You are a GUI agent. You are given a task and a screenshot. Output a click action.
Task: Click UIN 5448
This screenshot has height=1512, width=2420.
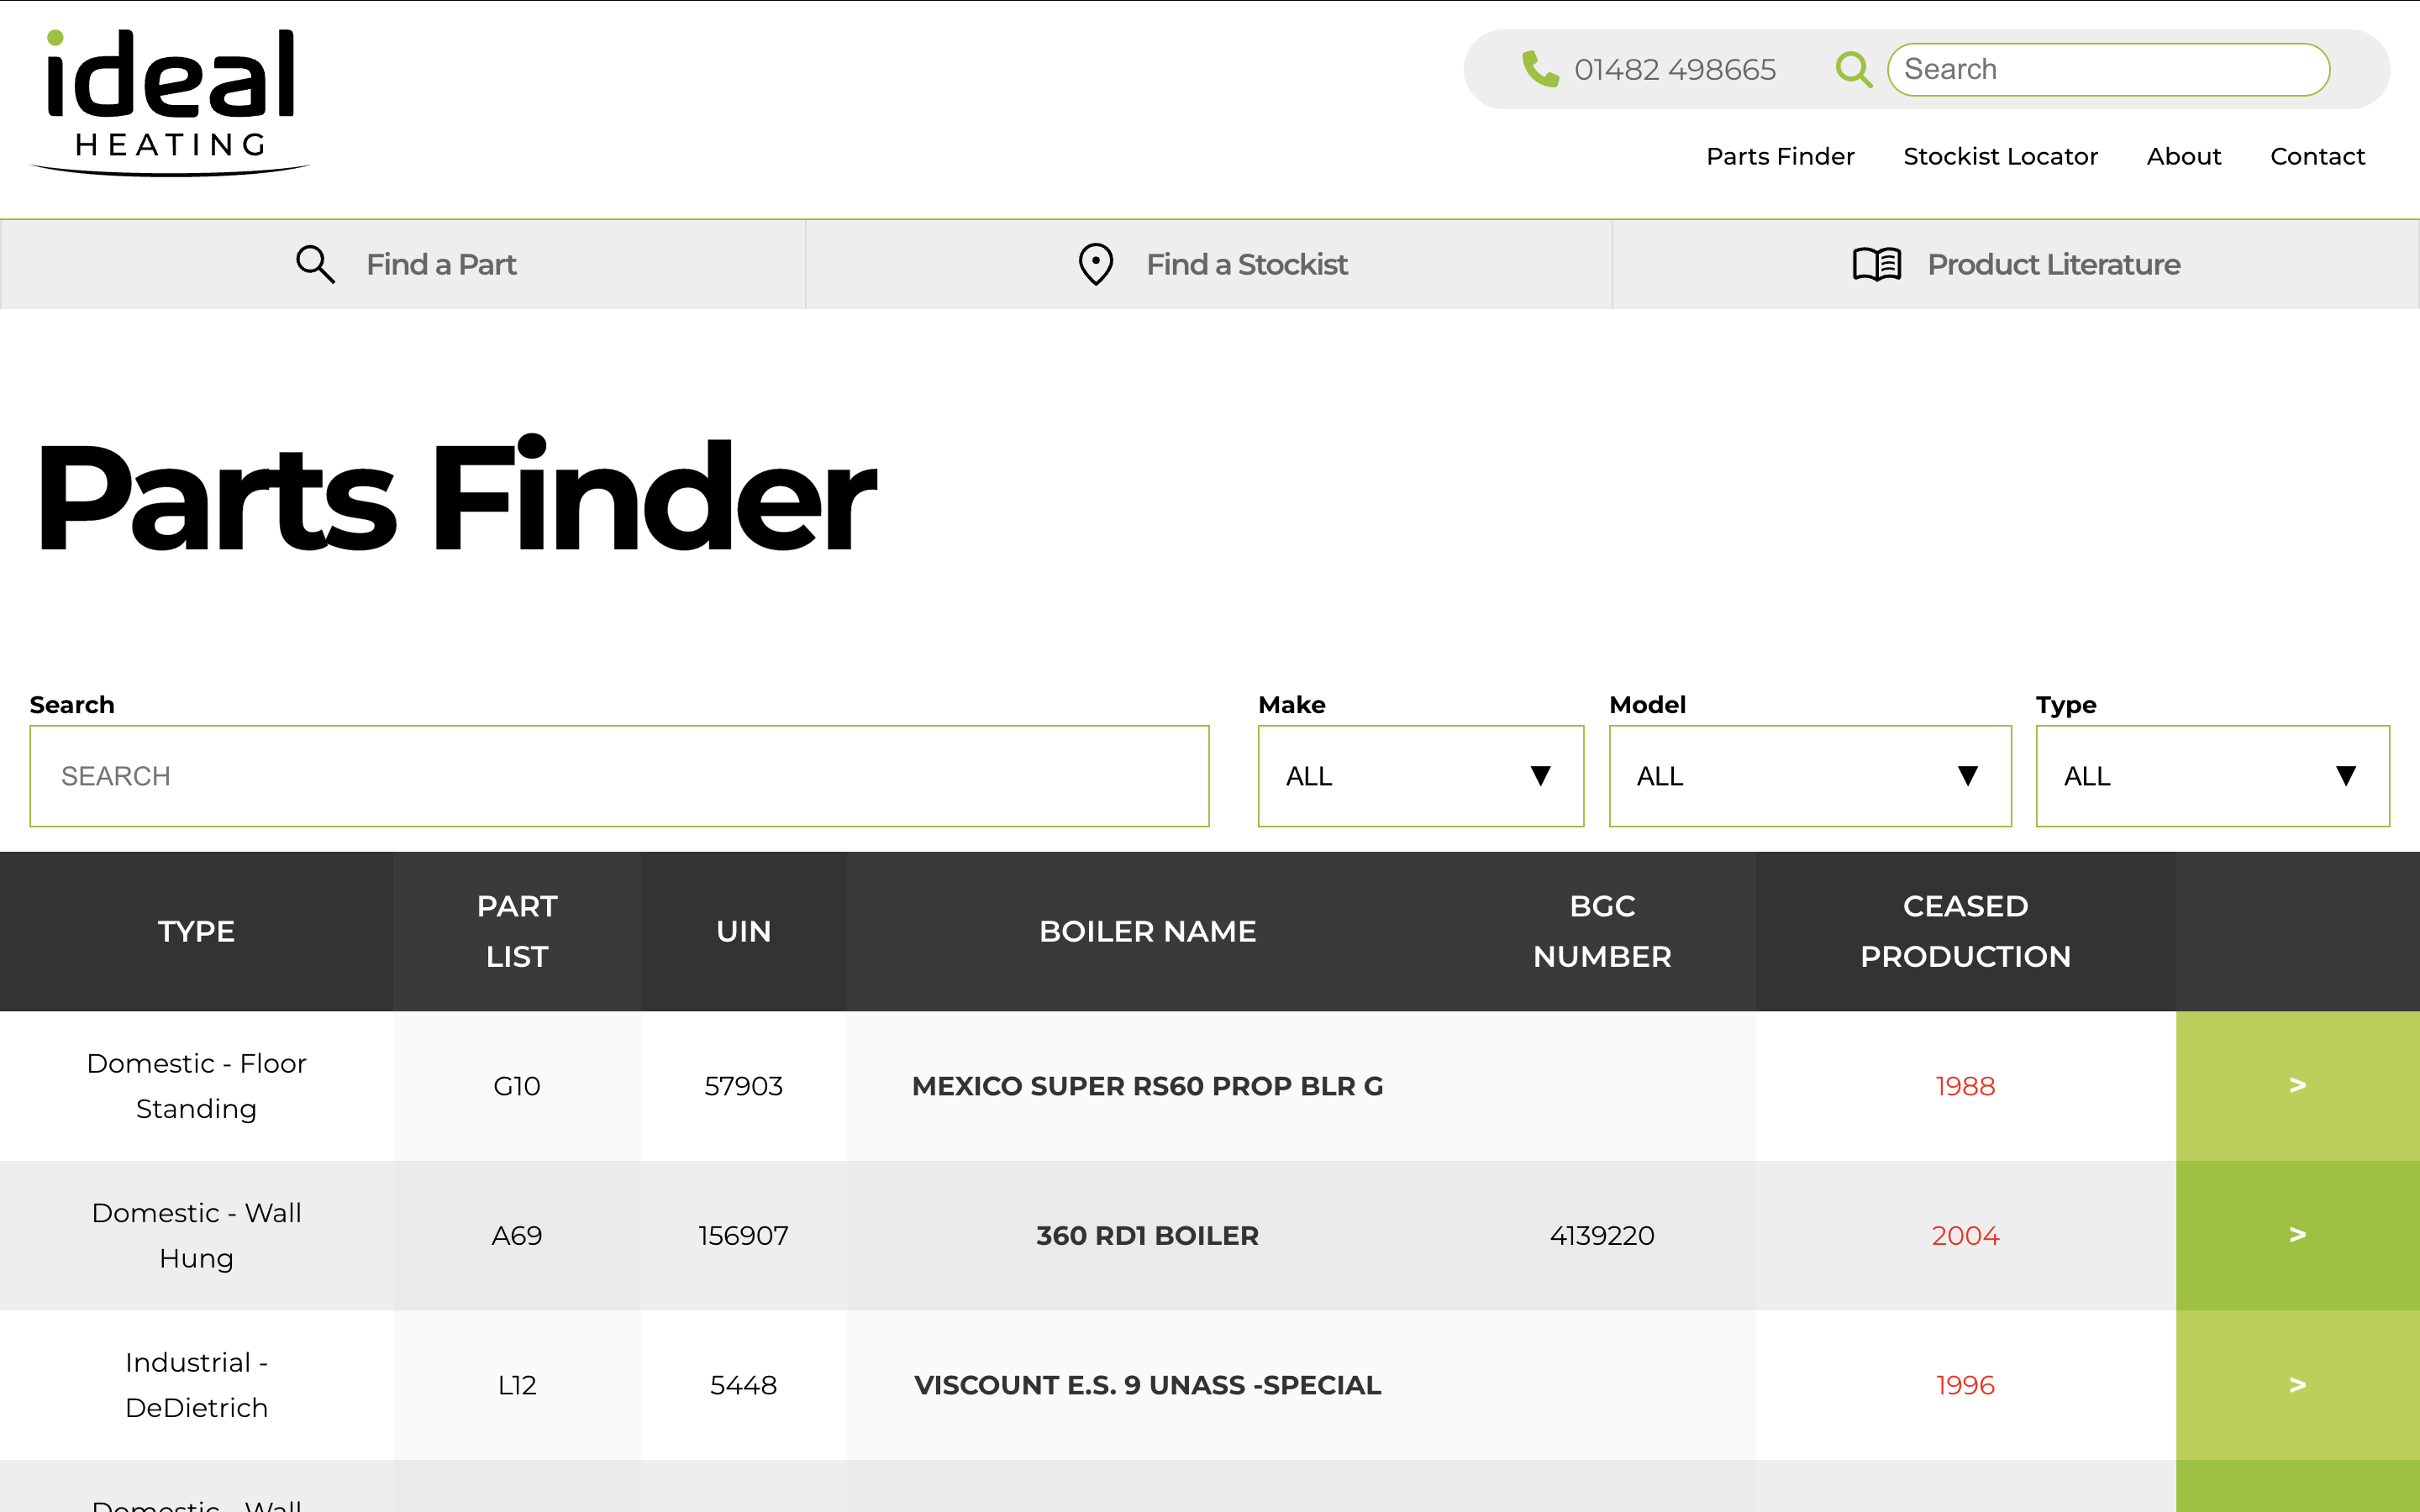pyautogui.click(x=743, y=1385)
